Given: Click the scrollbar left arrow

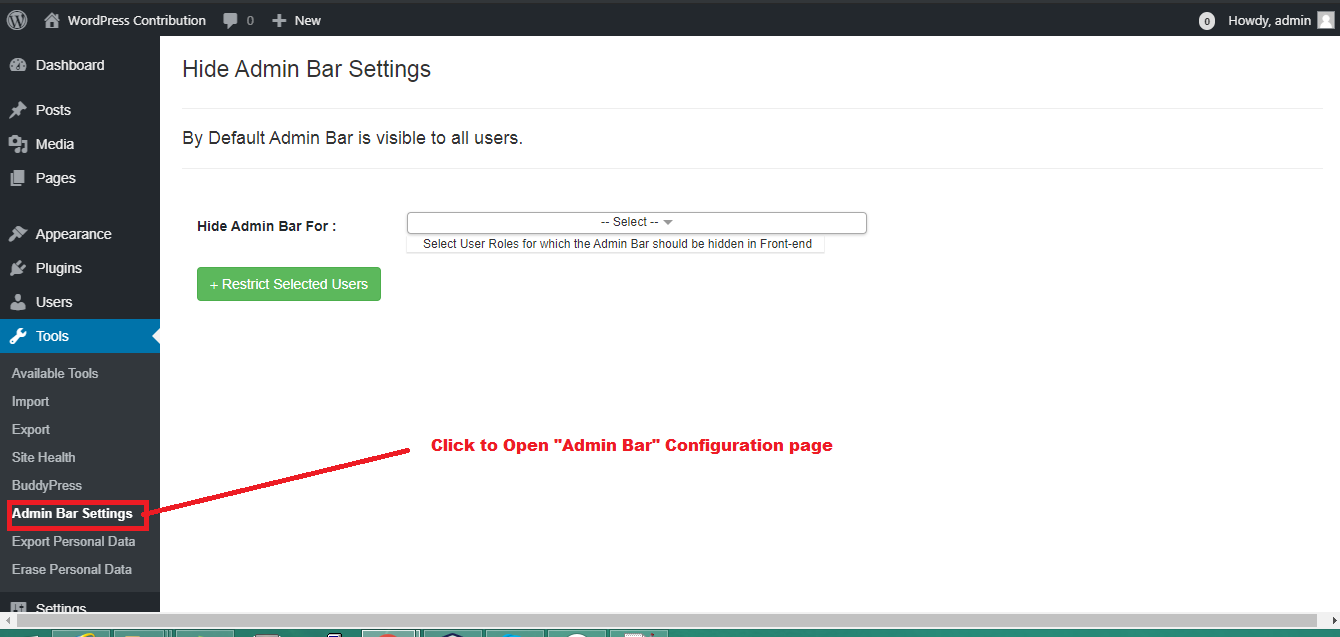Looking at the screenshot, I should pos(7,621).
